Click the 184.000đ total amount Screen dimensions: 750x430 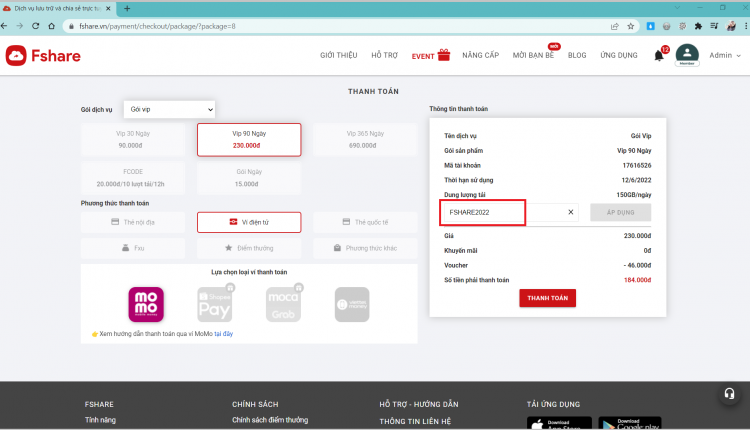click(x=637, y=280)
